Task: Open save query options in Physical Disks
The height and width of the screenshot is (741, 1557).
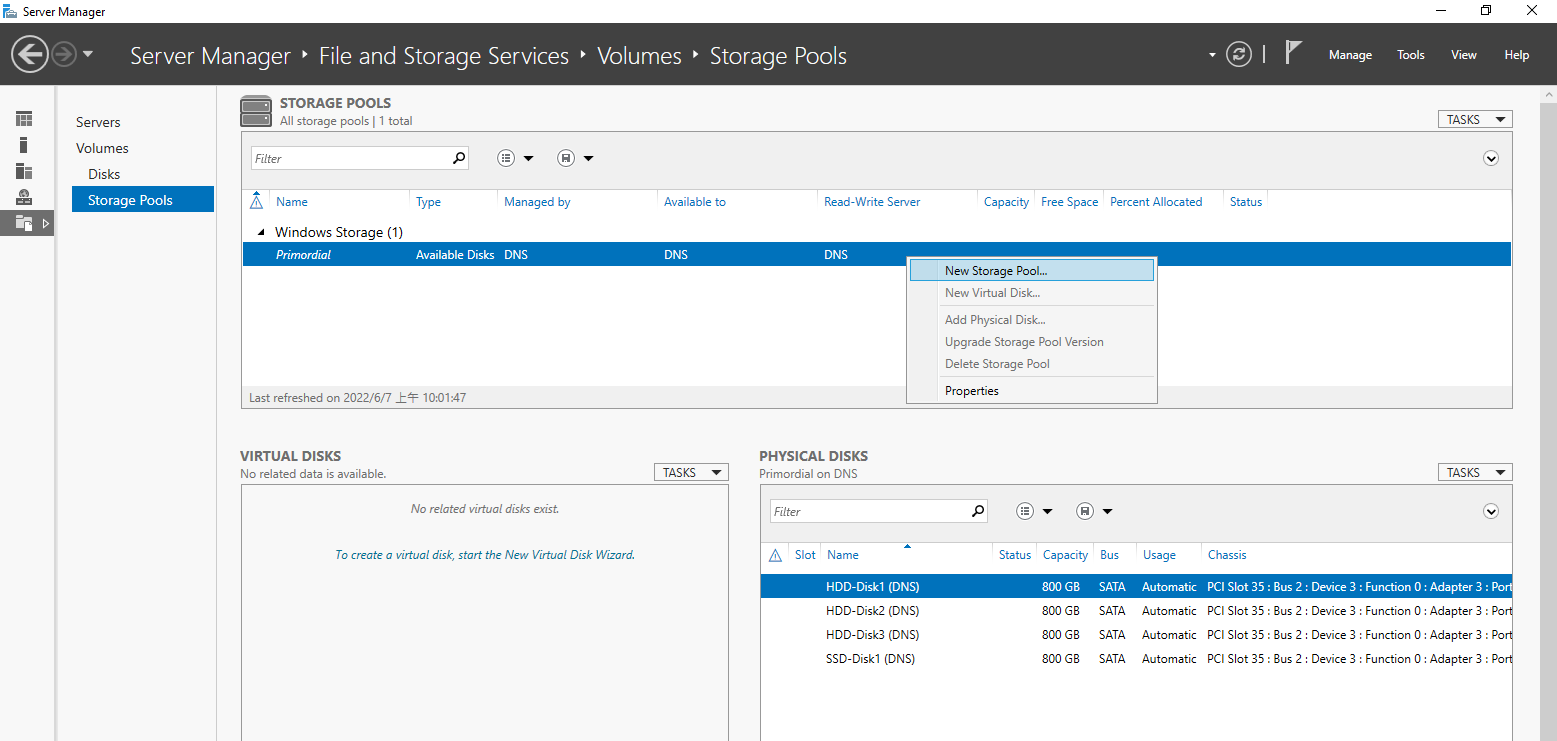Action: [x=1095, y=511]
